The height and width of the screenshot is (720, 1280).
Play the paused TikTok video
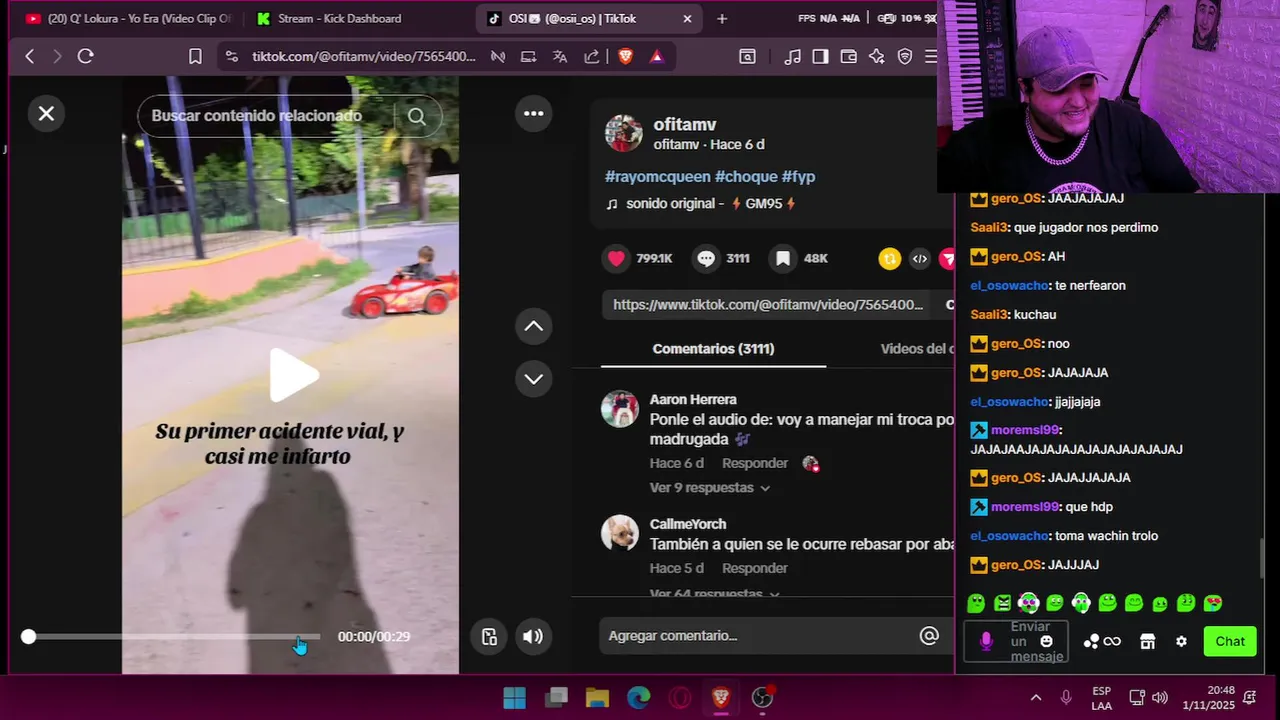tap(293, 376)
